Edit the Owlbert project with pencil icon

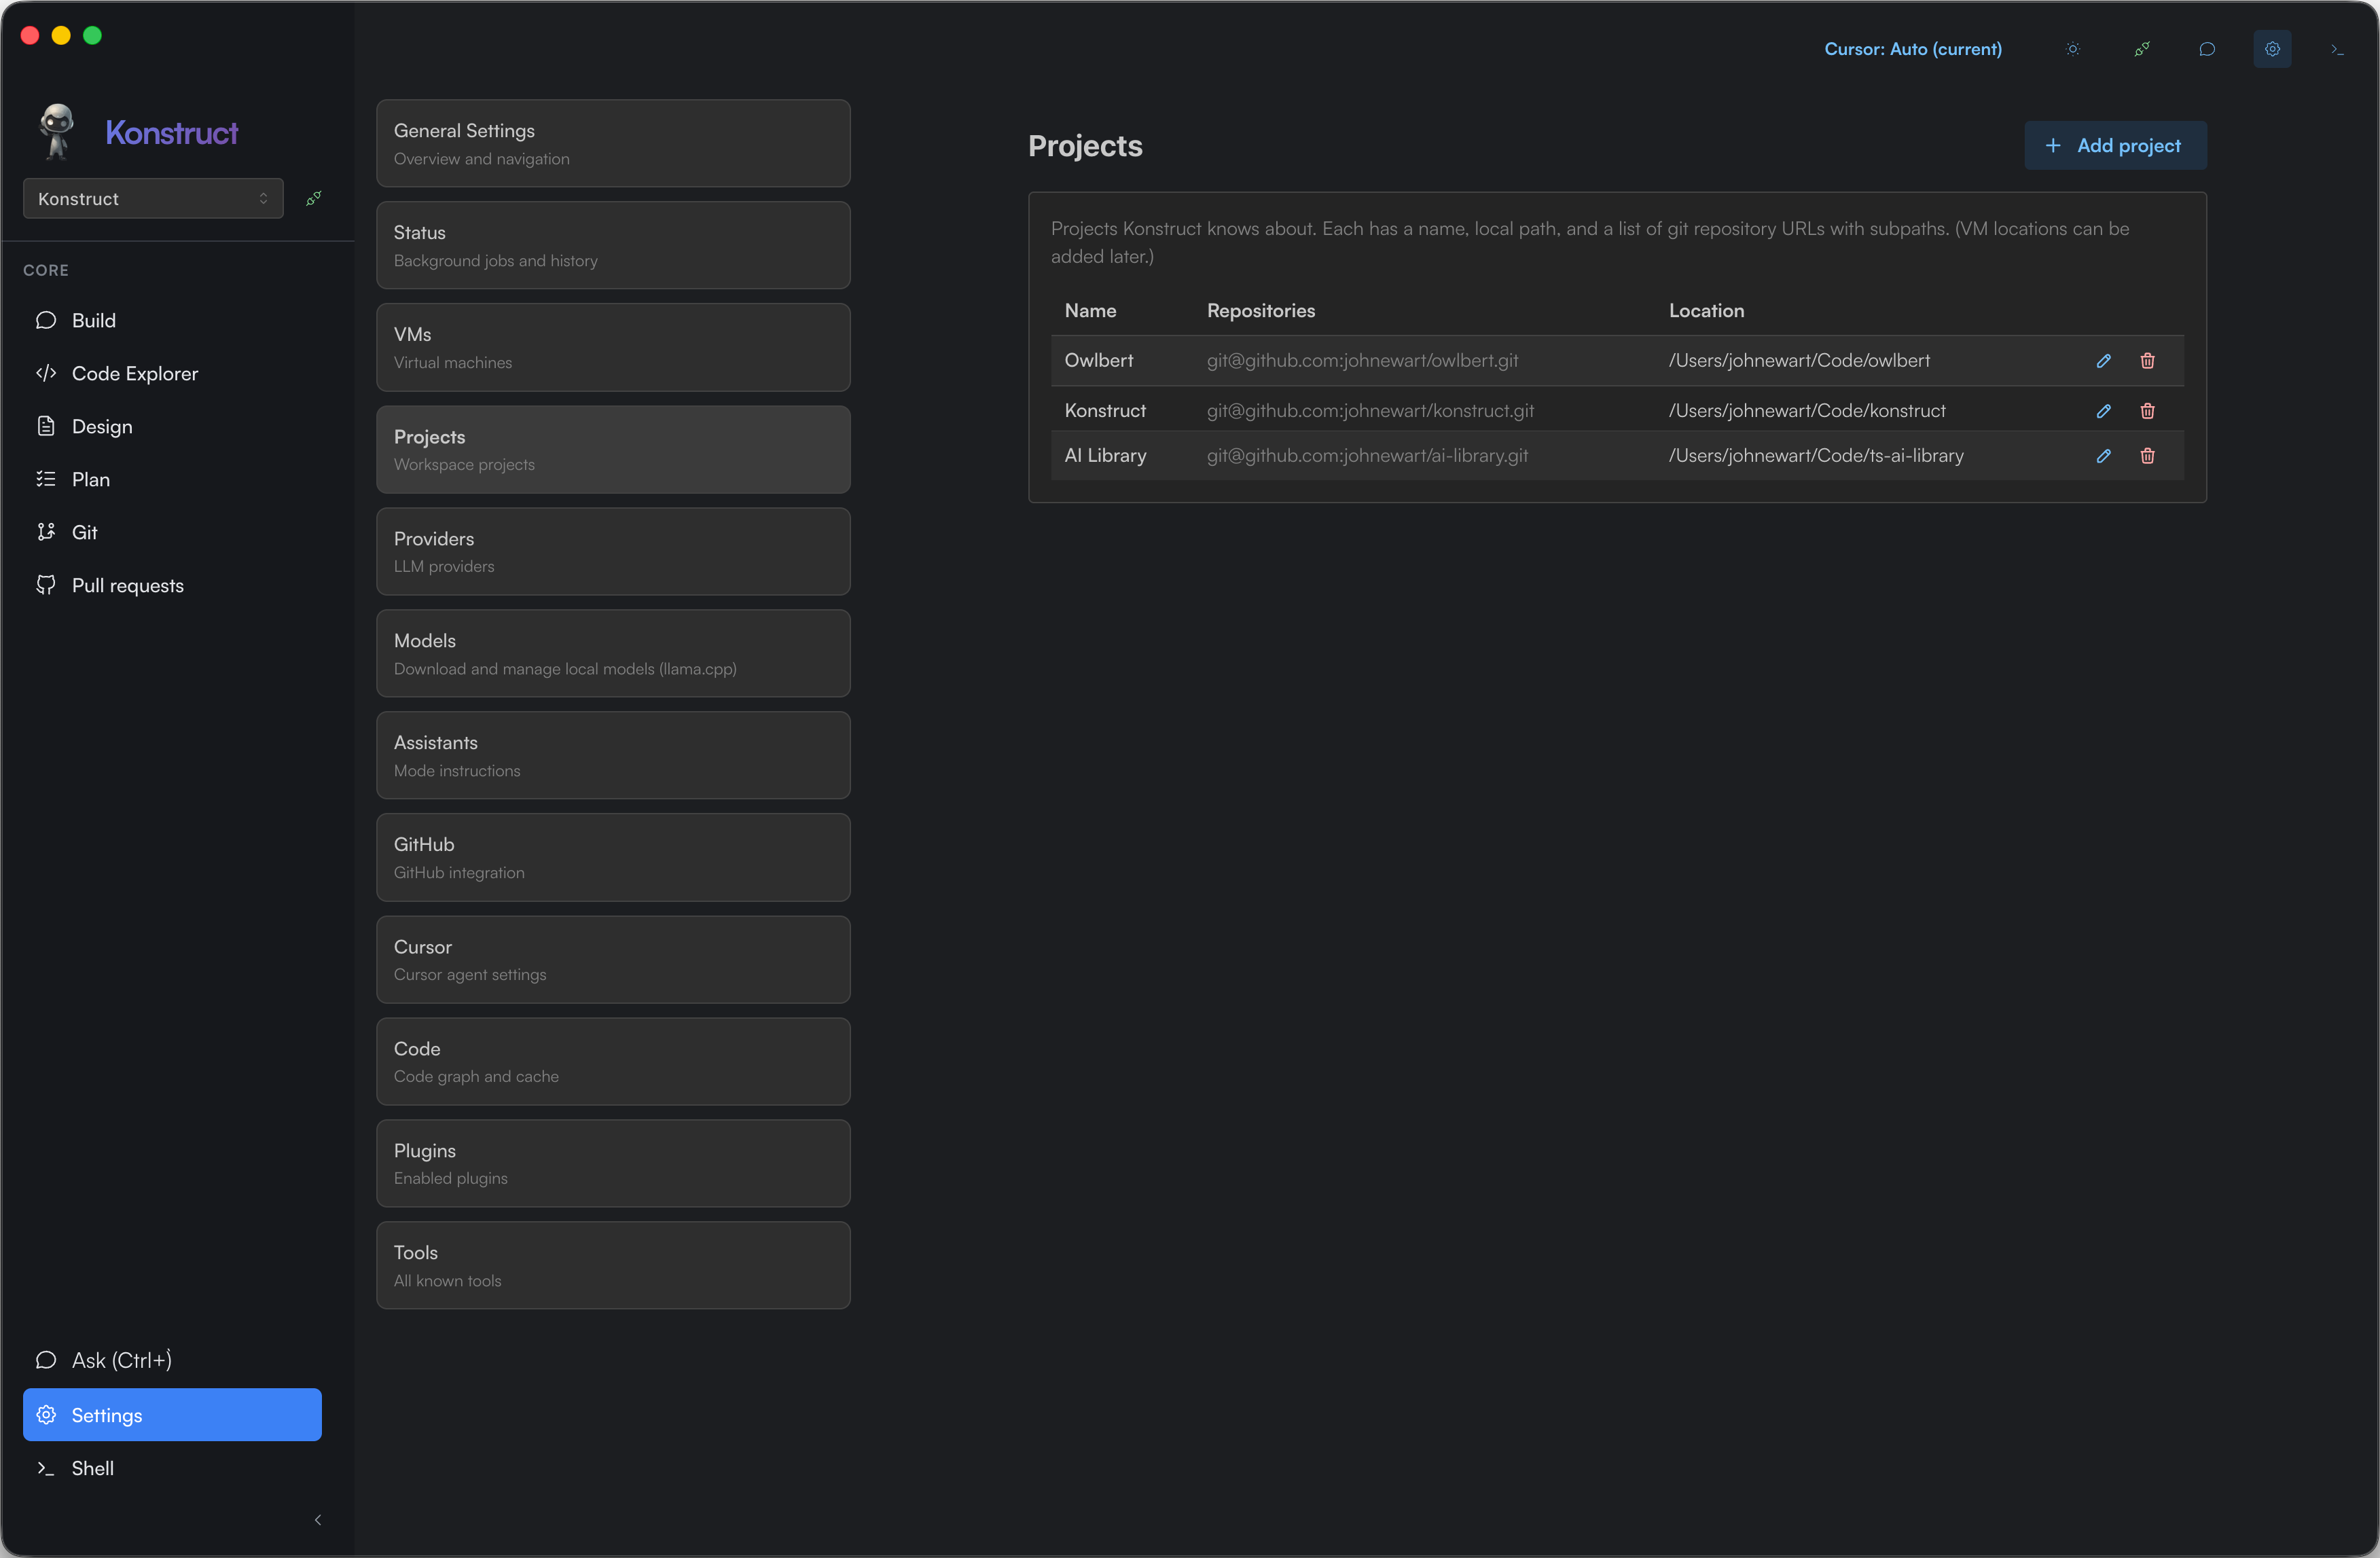click(x=2103, y=361)
